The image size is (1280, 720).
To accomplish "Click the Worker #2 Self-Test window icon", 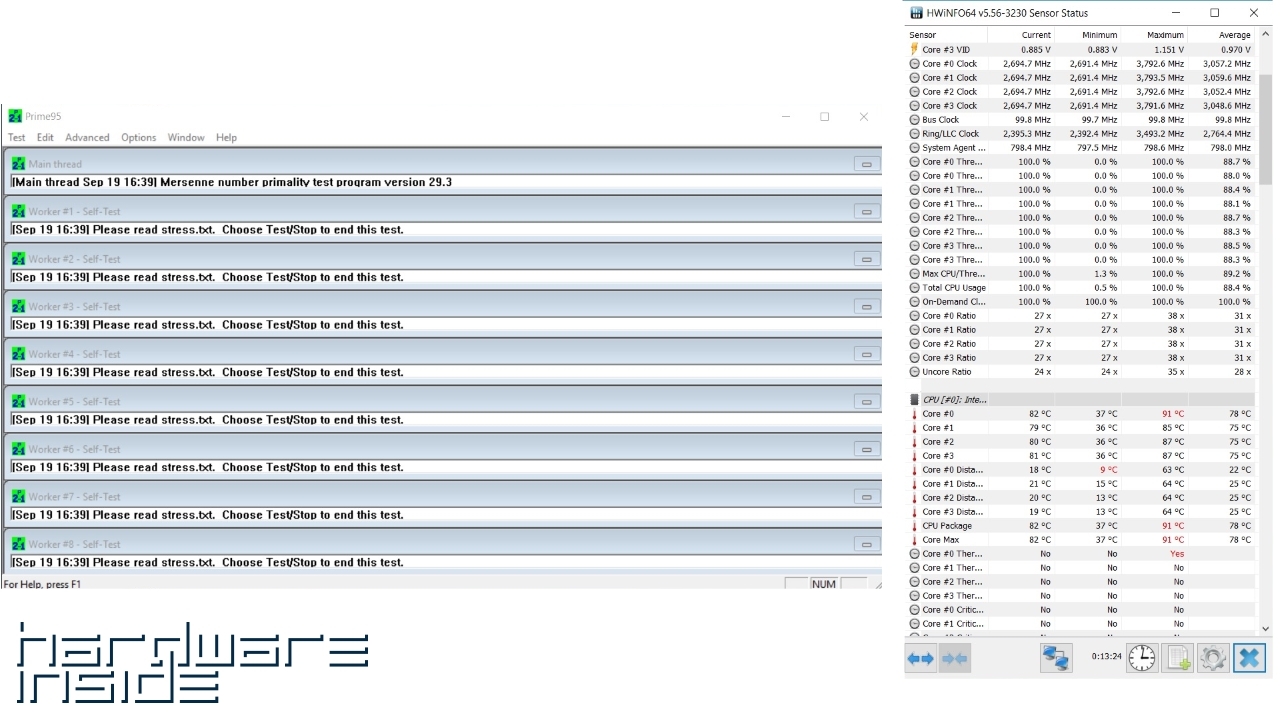I will click(18, 259).
